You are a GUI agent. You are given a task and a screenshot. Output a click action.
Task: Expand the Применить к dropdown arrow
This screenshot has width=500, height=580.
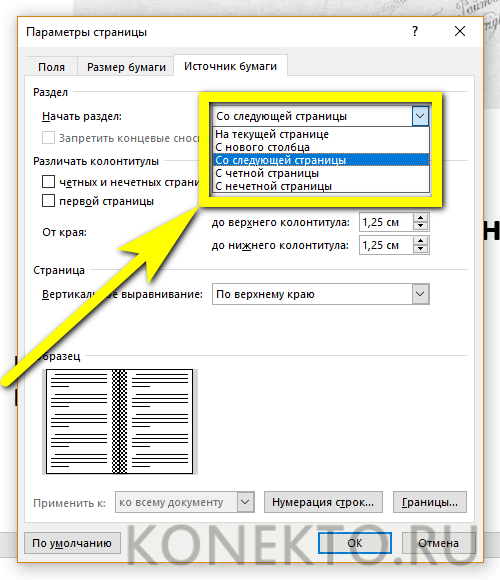[x=246, y=502]
